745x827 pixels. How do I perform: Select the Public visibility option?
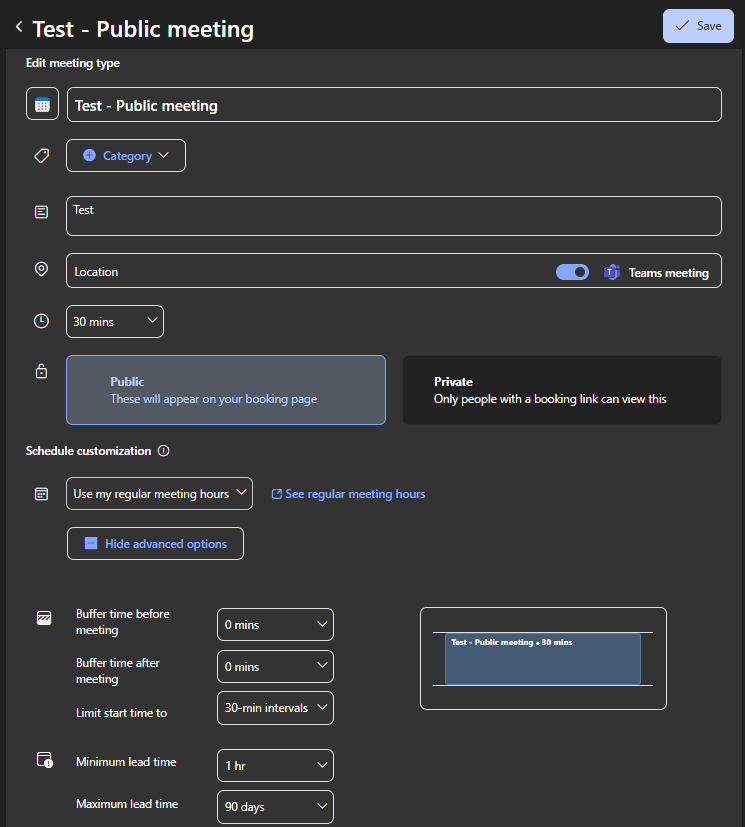click(226, 390)
